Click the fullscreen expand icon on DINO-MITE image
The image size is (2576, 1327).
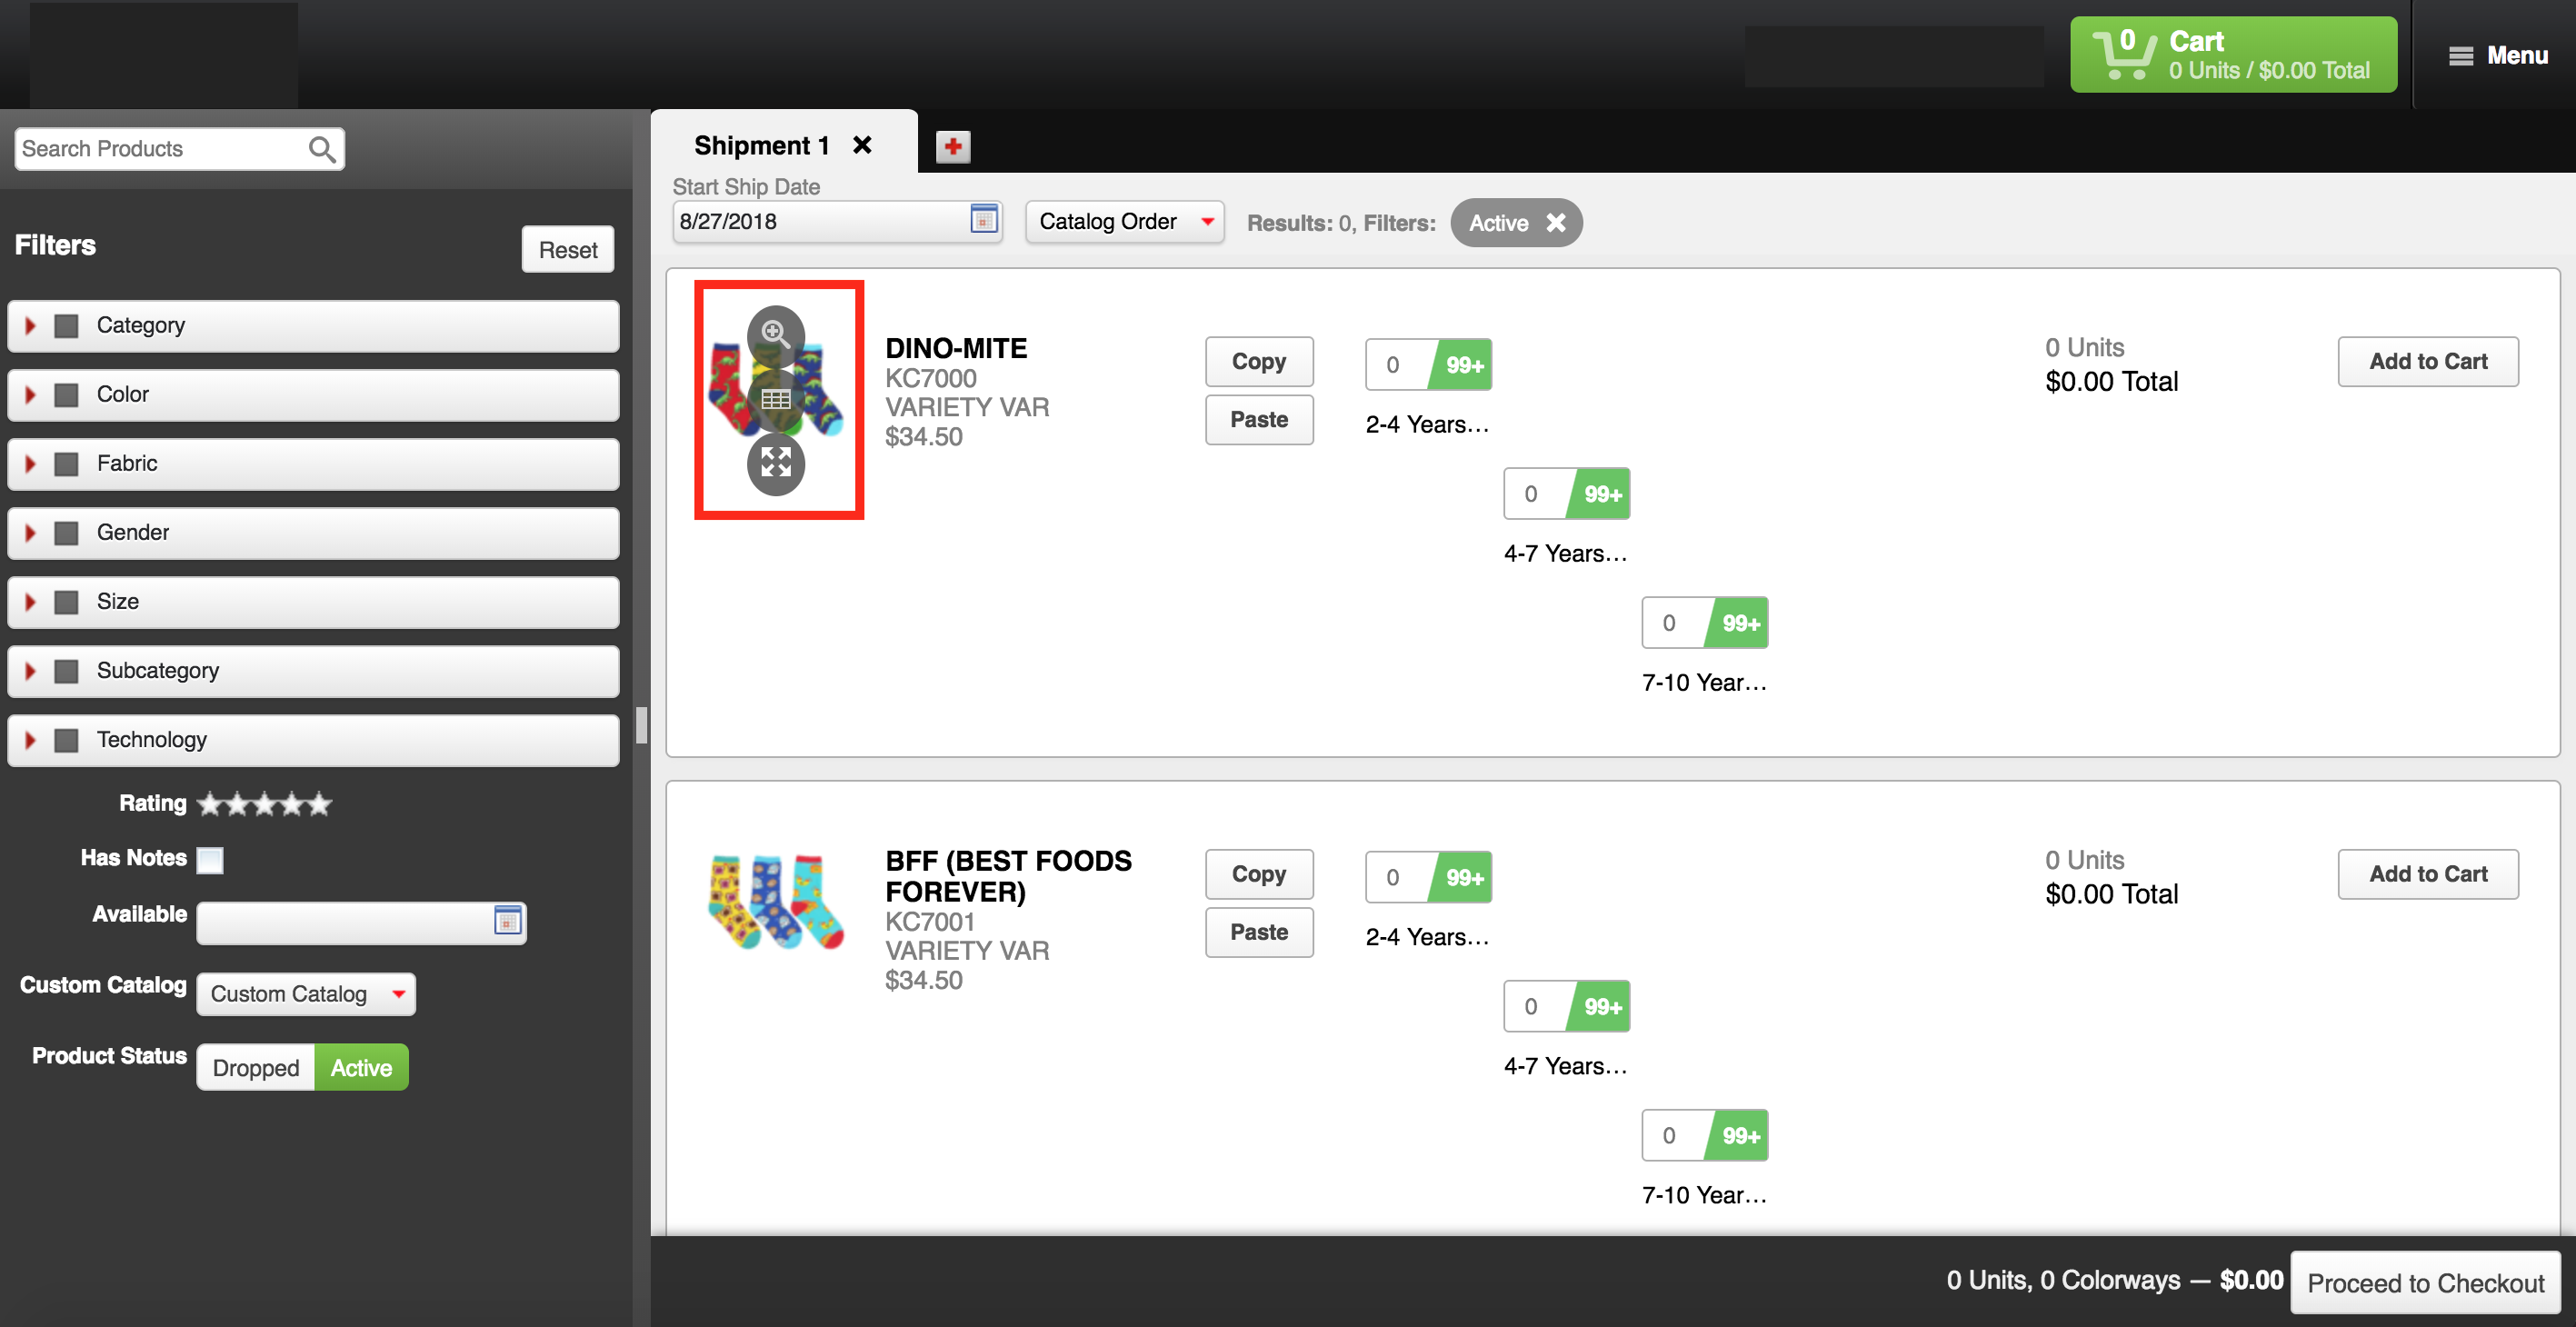pos(775,463)
